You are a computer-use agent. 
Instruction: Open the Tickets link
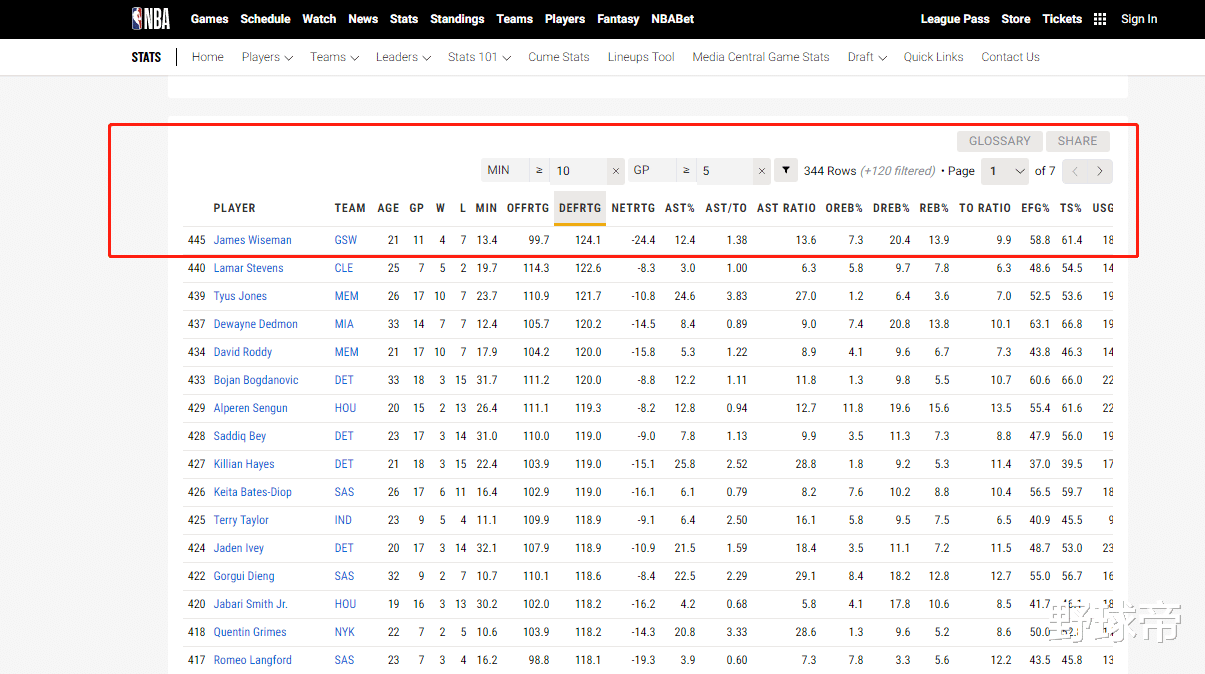[x=1062, y=19]
